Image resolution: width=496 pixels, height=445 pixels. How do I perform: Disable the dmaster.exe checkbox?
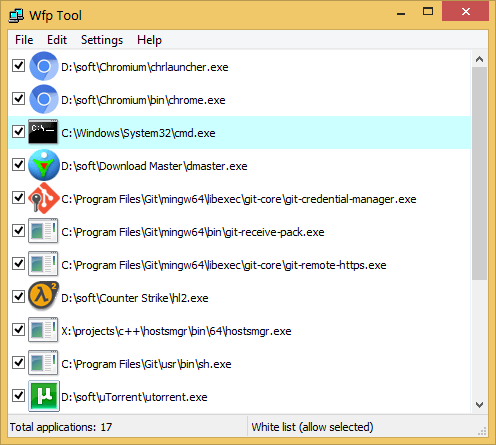click(19, 165)
